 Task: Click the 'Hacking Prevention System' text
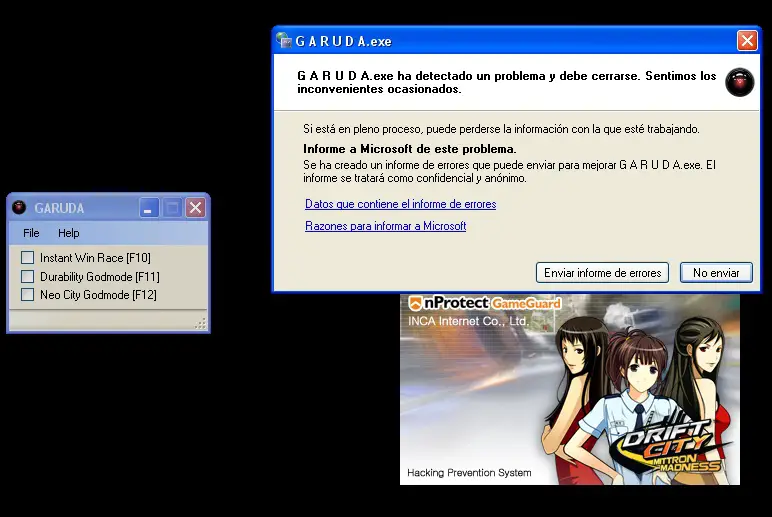pos(469,473)
